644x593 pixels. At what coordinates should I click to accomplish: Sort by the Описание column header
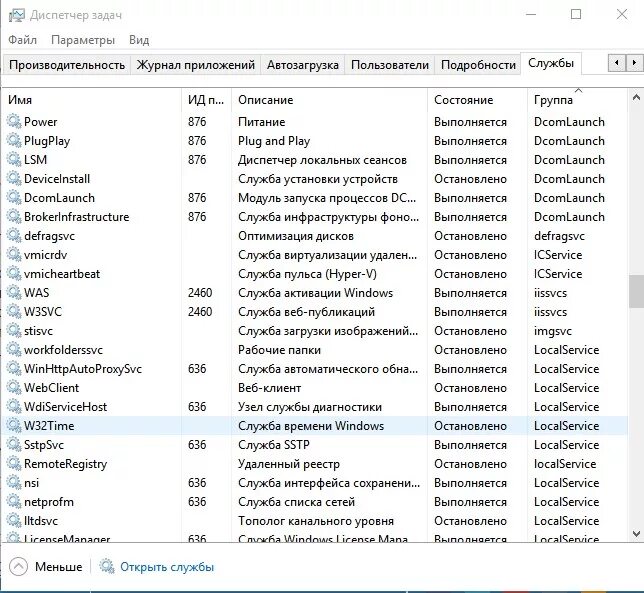click(x=329, y=100)
